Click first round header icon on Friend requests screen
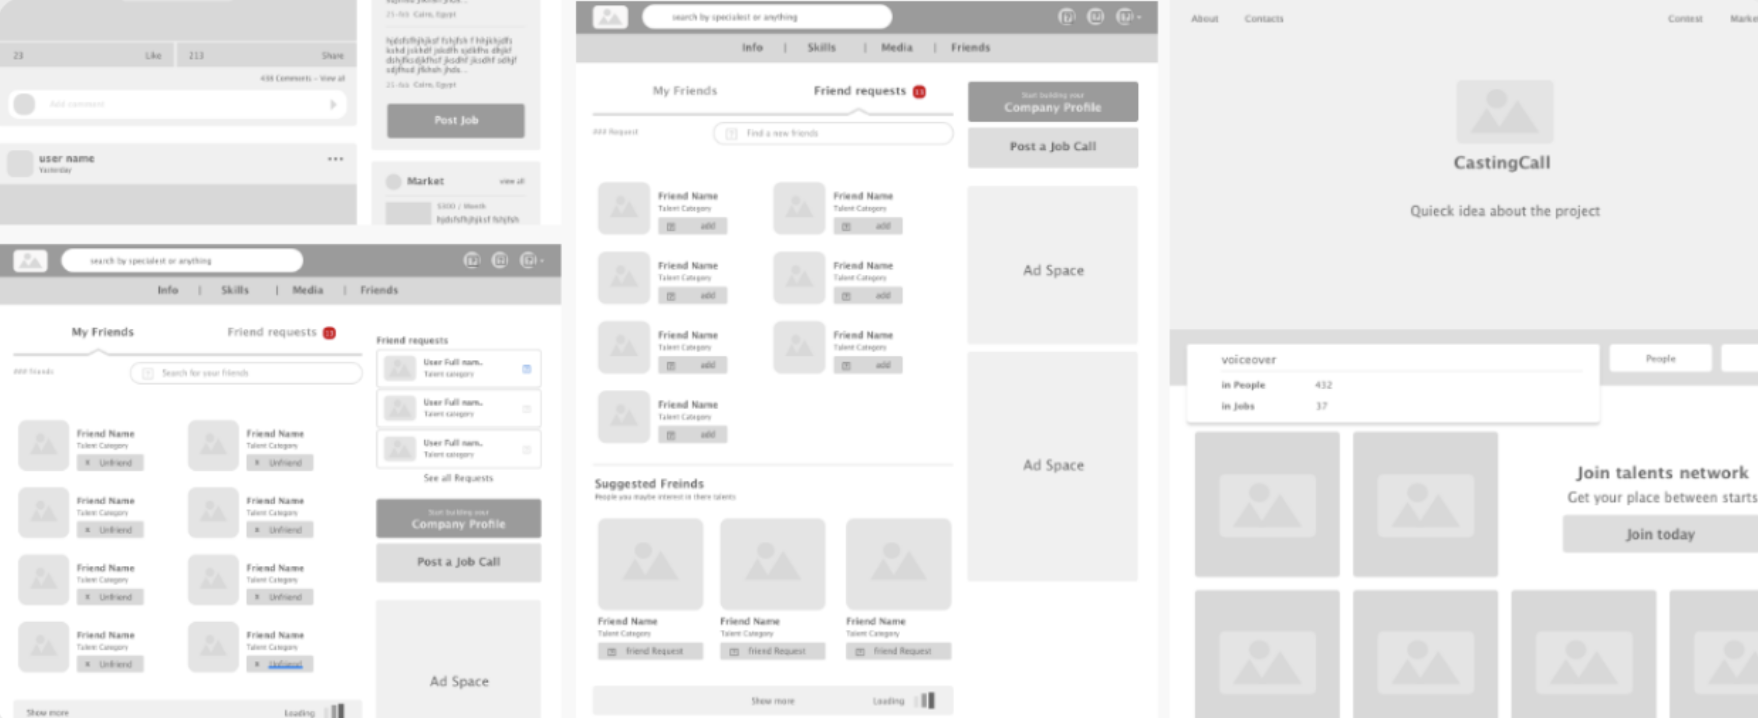This screenshot has height=718, width=1758. (x=1067, y=17)
